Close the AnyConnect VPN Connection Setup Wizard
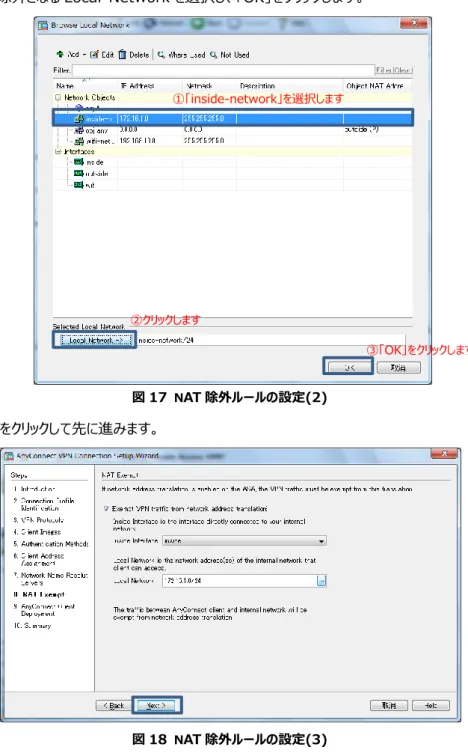This screenshot has width=468, height=753. (444, 454)
